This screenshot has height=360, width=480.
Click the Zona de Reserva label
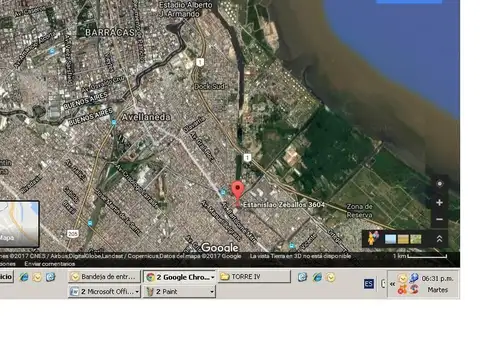pos(359,211)
